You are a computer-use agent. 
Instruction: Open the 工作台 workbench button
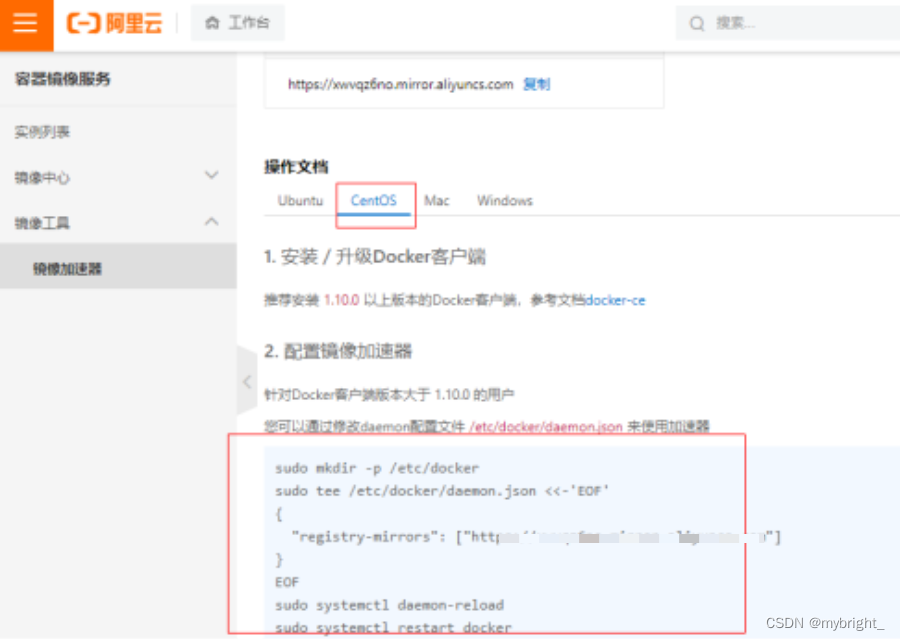(238, 23)
